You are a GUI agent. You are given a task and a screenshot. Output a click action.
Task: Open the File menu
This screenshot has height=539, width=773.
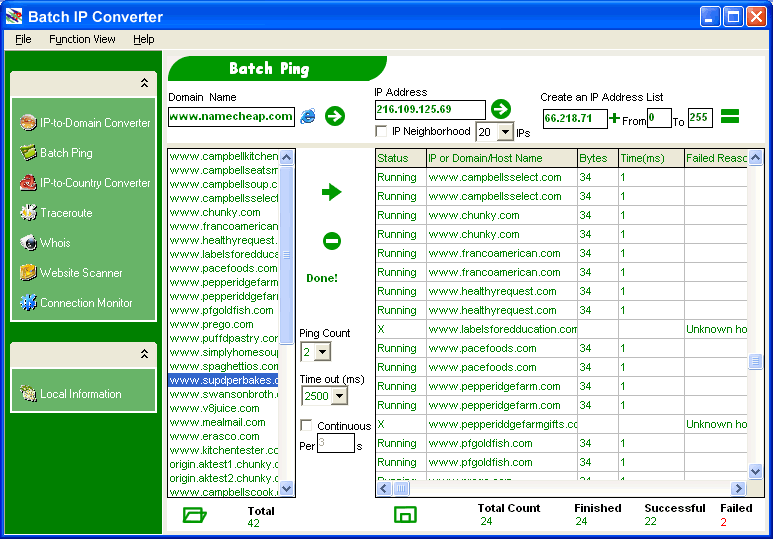click(x=23, y=39)
